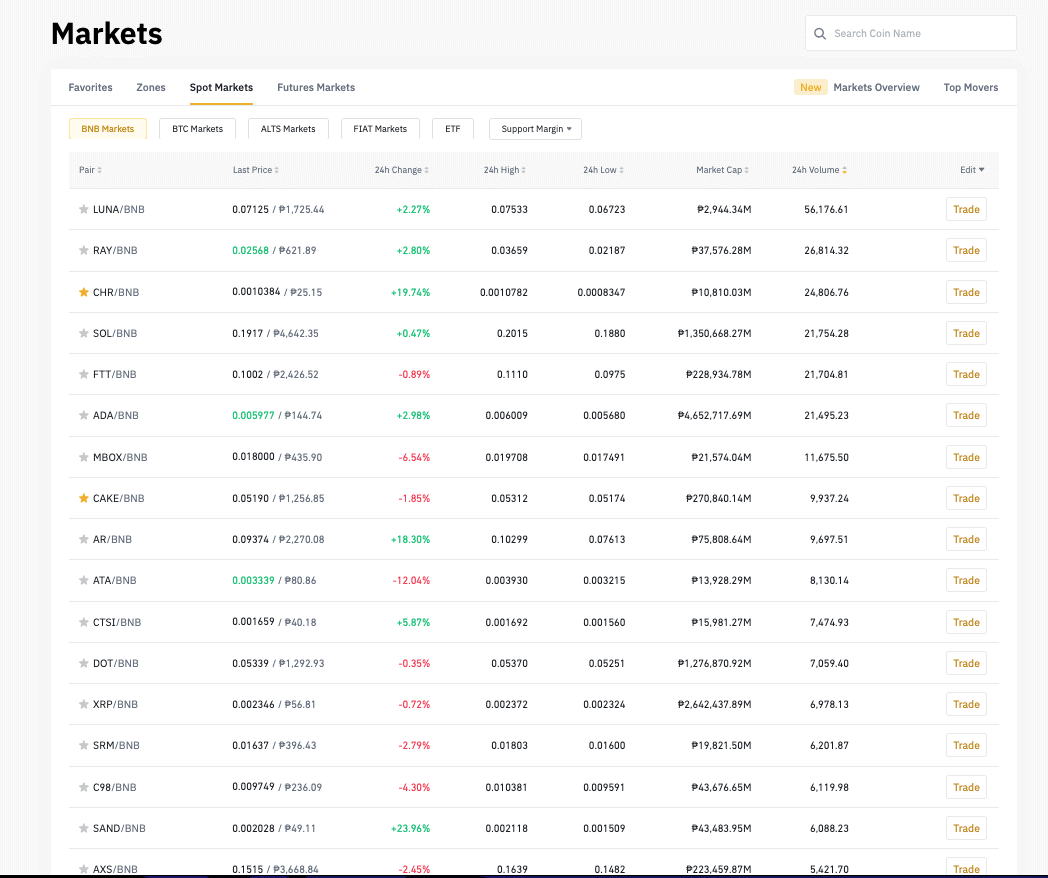Viewport: 1048px width, 878px height.
Task: Select BTC Markets filter
Action: coord(197,129)
